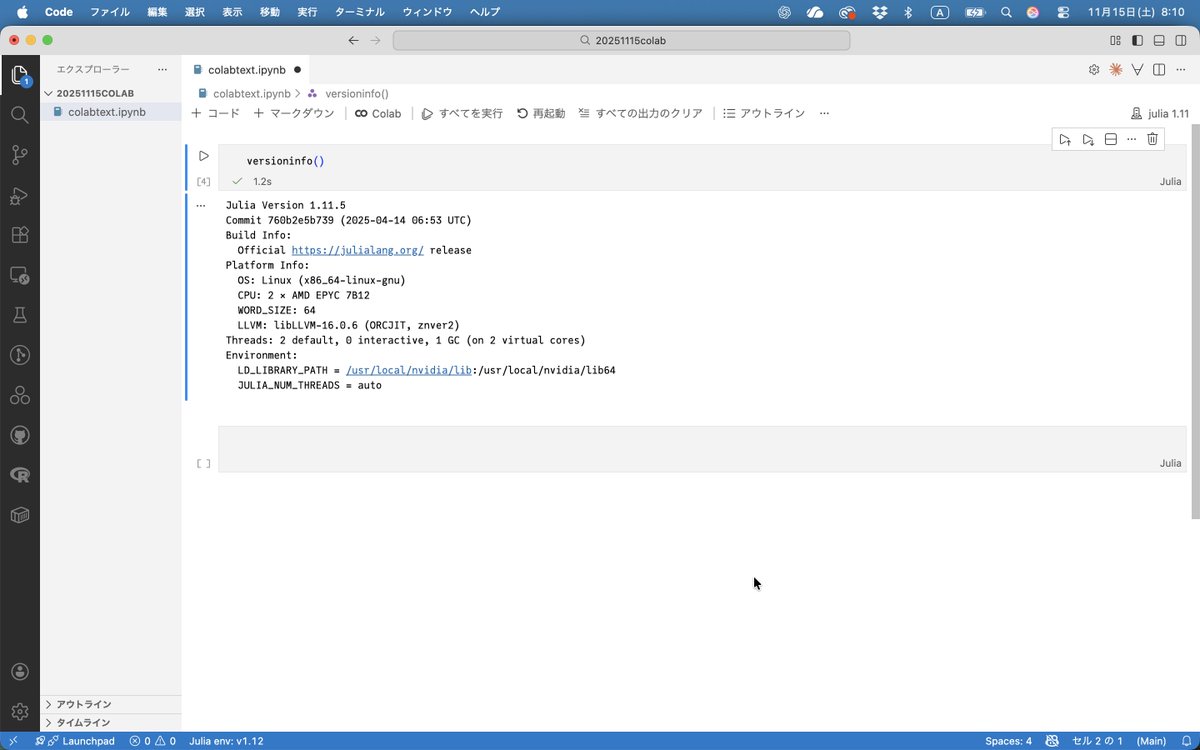Clear all outputs with すべての出力のクリア
The width and height of the screenshot is (1200, 750).
pyautogui.click(x=640, y=113)
